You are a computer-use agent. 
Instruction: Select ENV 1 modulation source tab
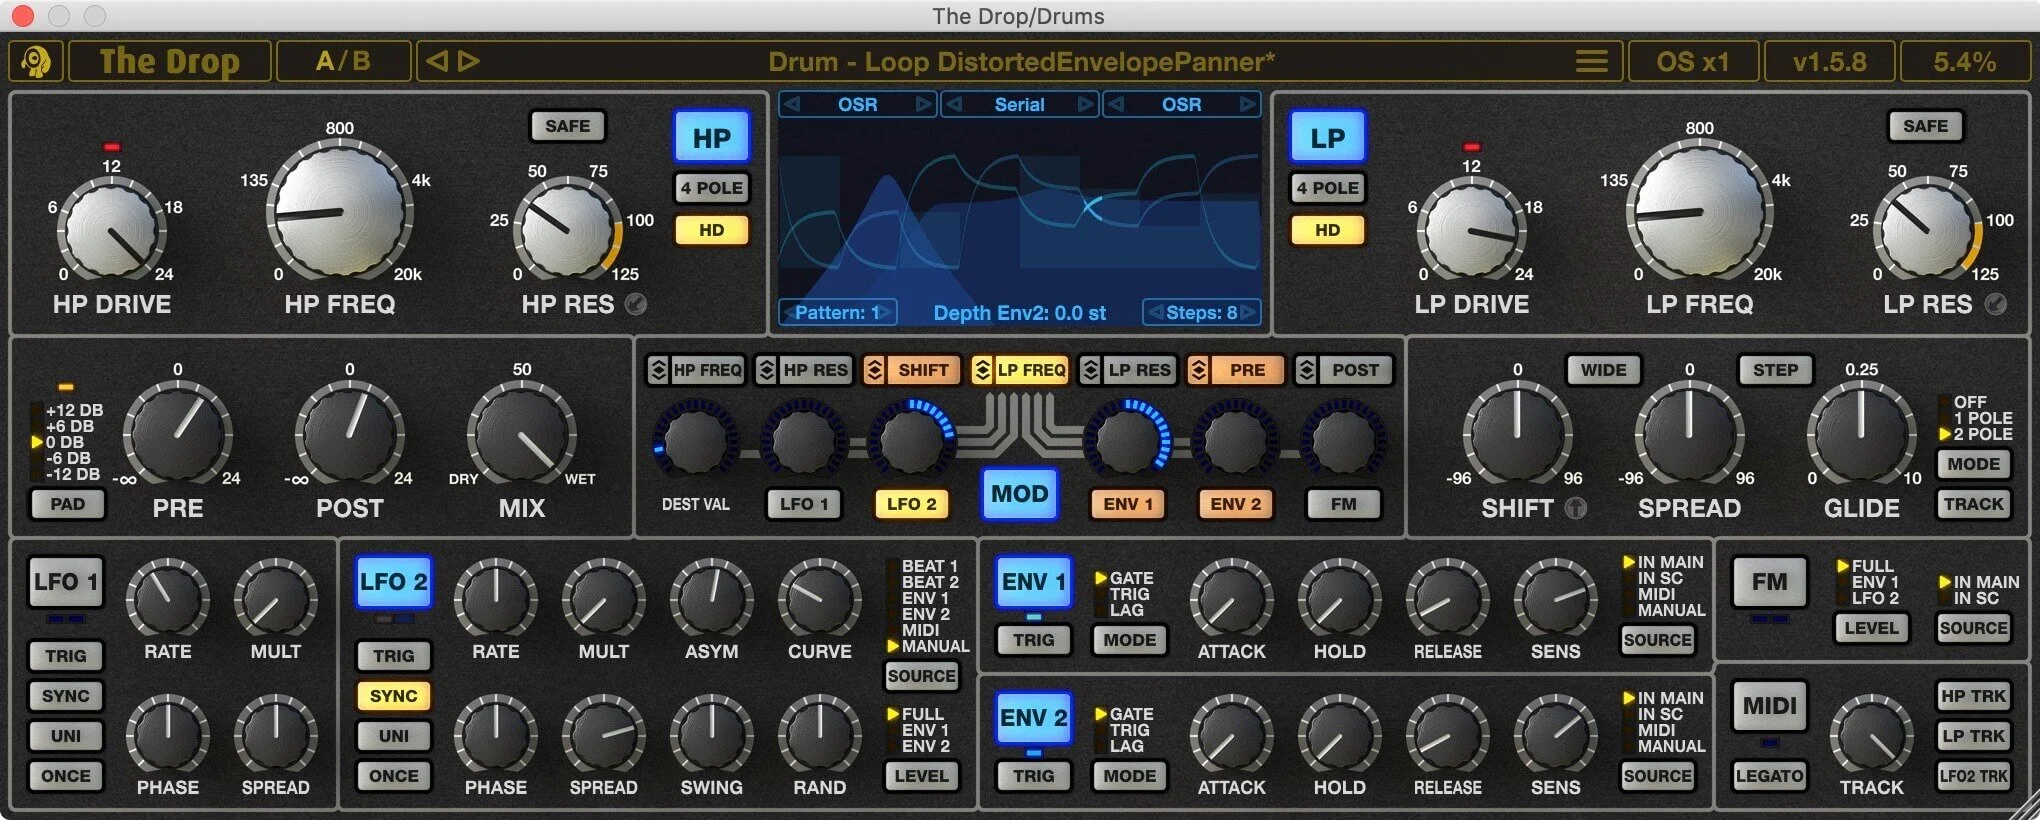1128,504
